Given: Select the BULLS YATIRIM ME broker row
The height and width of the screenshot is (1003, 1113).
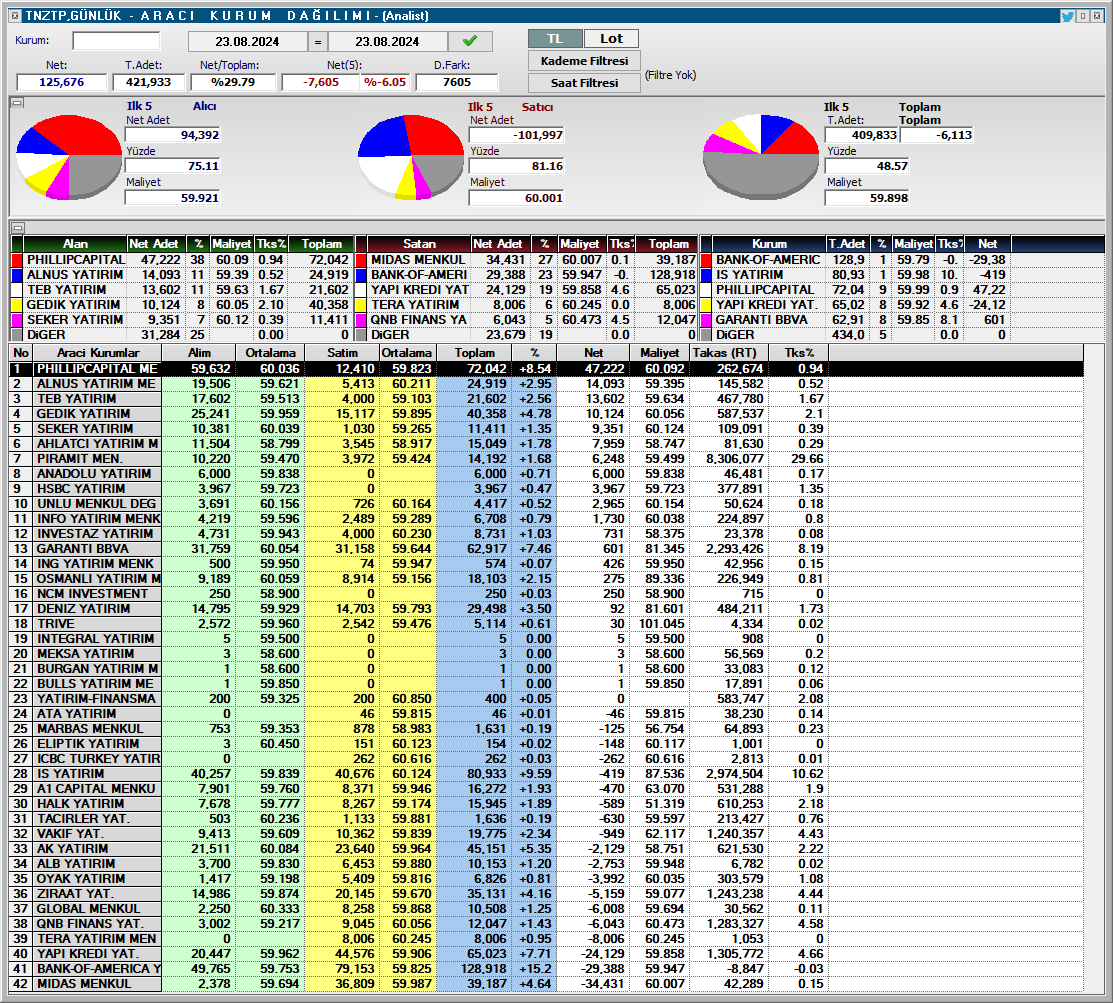Looking at the screenshot, I should click(547, 684).
